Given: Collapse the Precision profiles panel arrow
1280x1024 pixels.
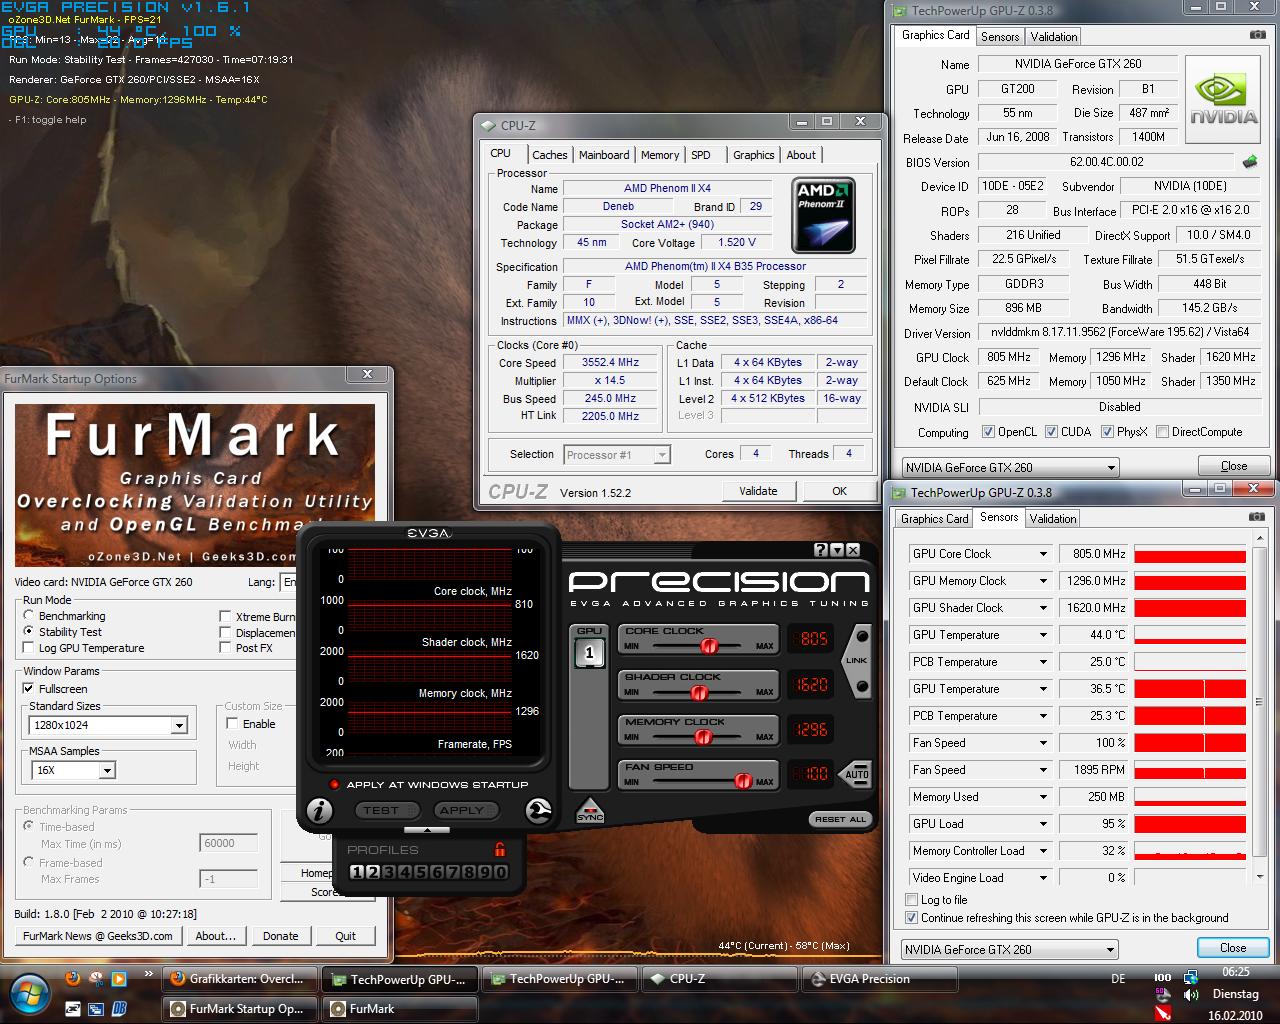Looking at the screenshot, I should 427,830.
